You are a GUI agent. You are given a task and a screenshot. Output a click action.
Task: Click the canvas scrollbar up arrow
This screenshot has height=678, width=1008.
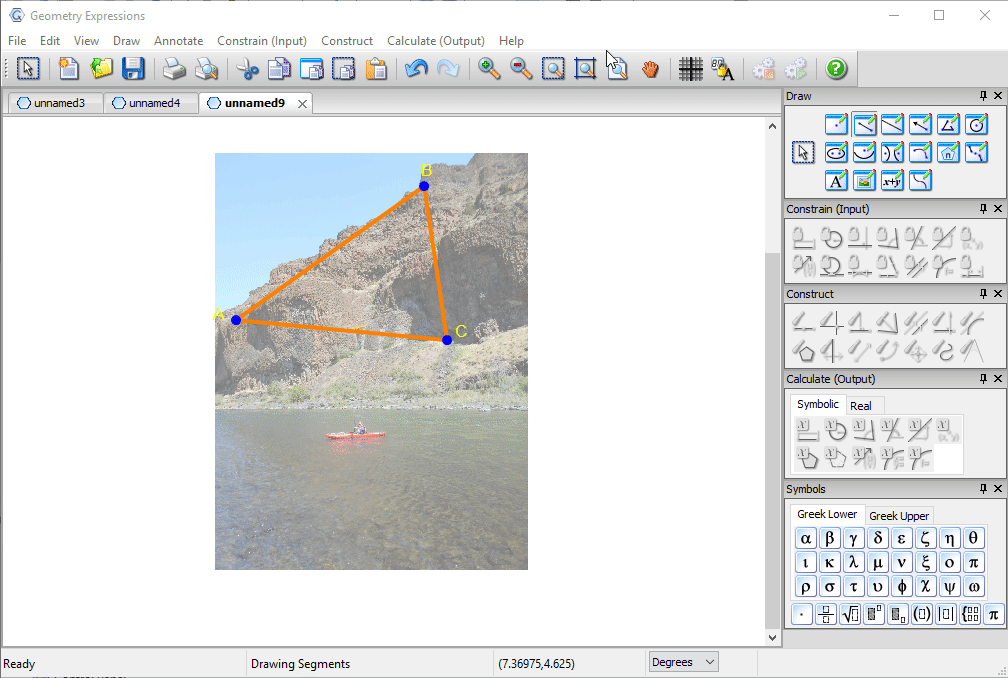[772, 127]
